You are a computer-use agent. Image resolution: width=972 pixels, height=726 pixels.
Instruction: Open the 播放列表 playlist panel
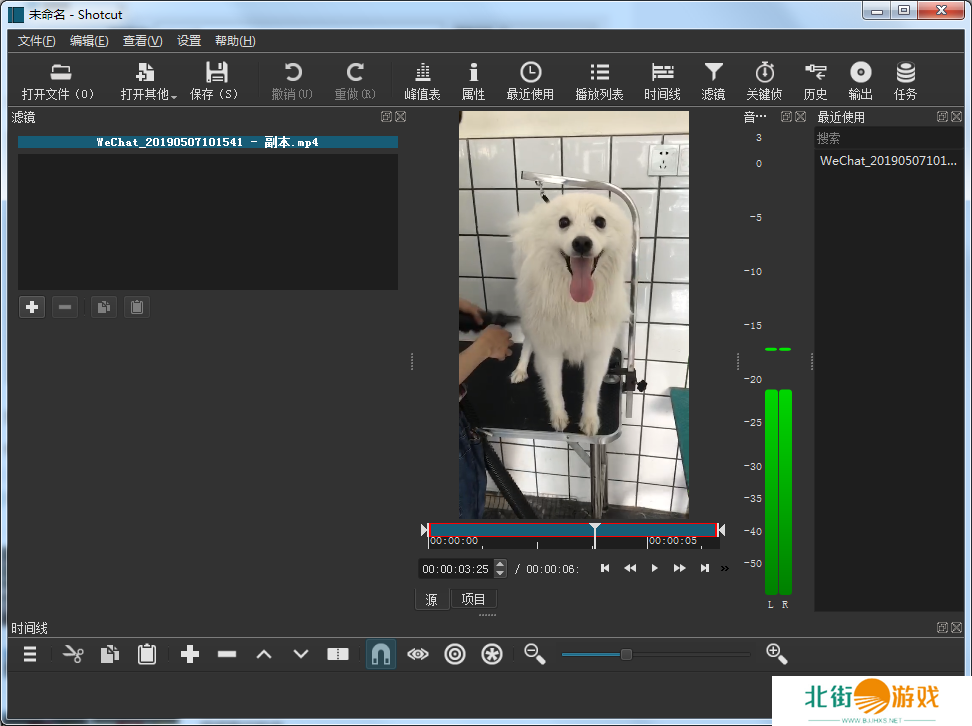click(x=599, y=81)
